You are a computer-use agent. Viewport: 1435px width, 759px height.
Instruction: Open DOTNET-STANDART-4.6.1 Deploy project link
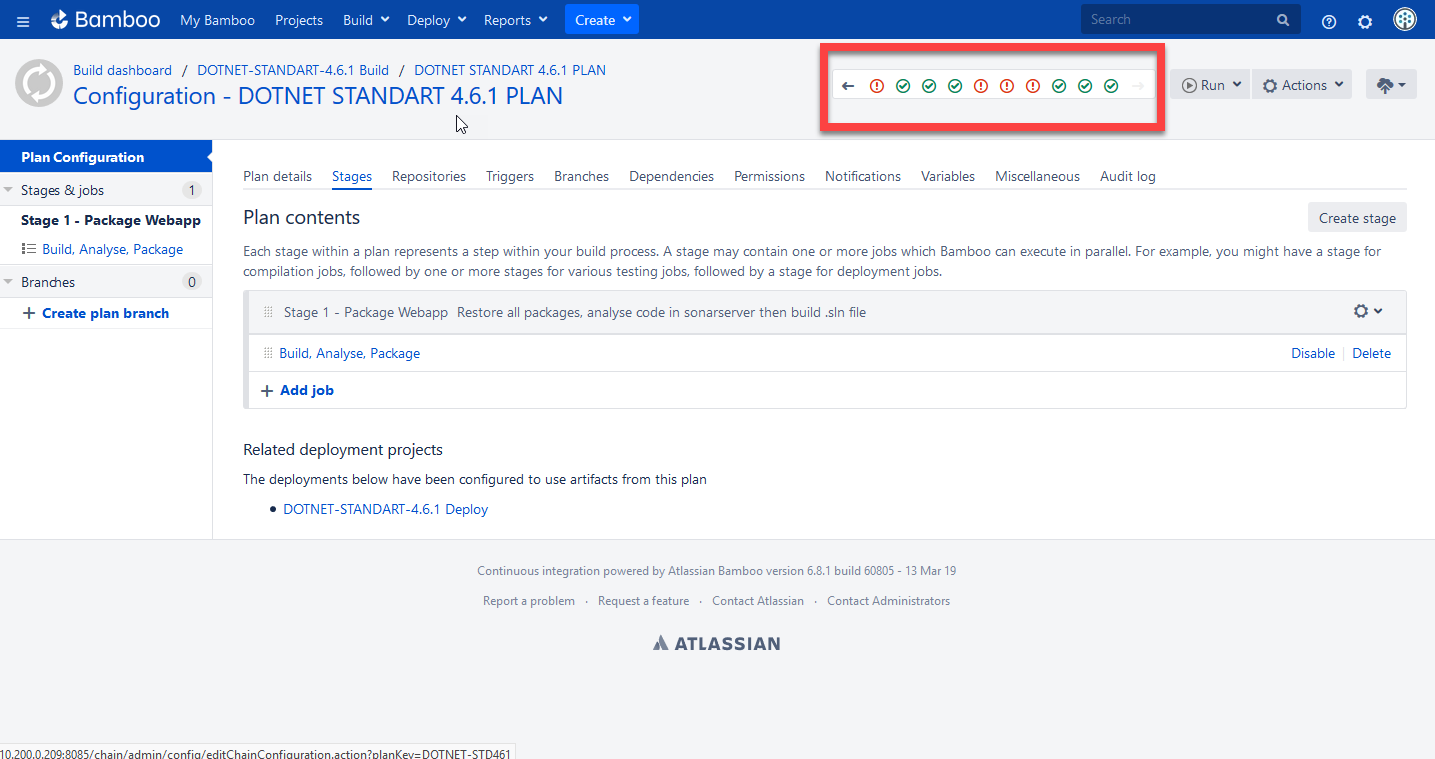tap(385, 509)
